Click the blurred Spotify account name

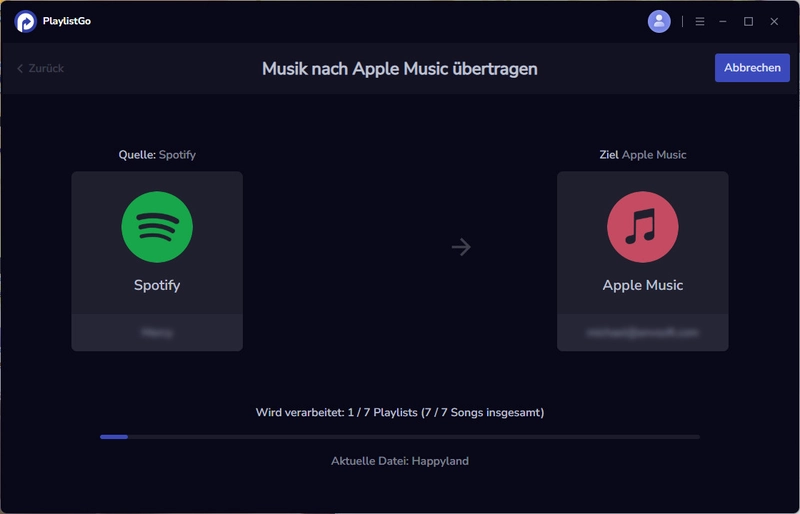(157, 333)
